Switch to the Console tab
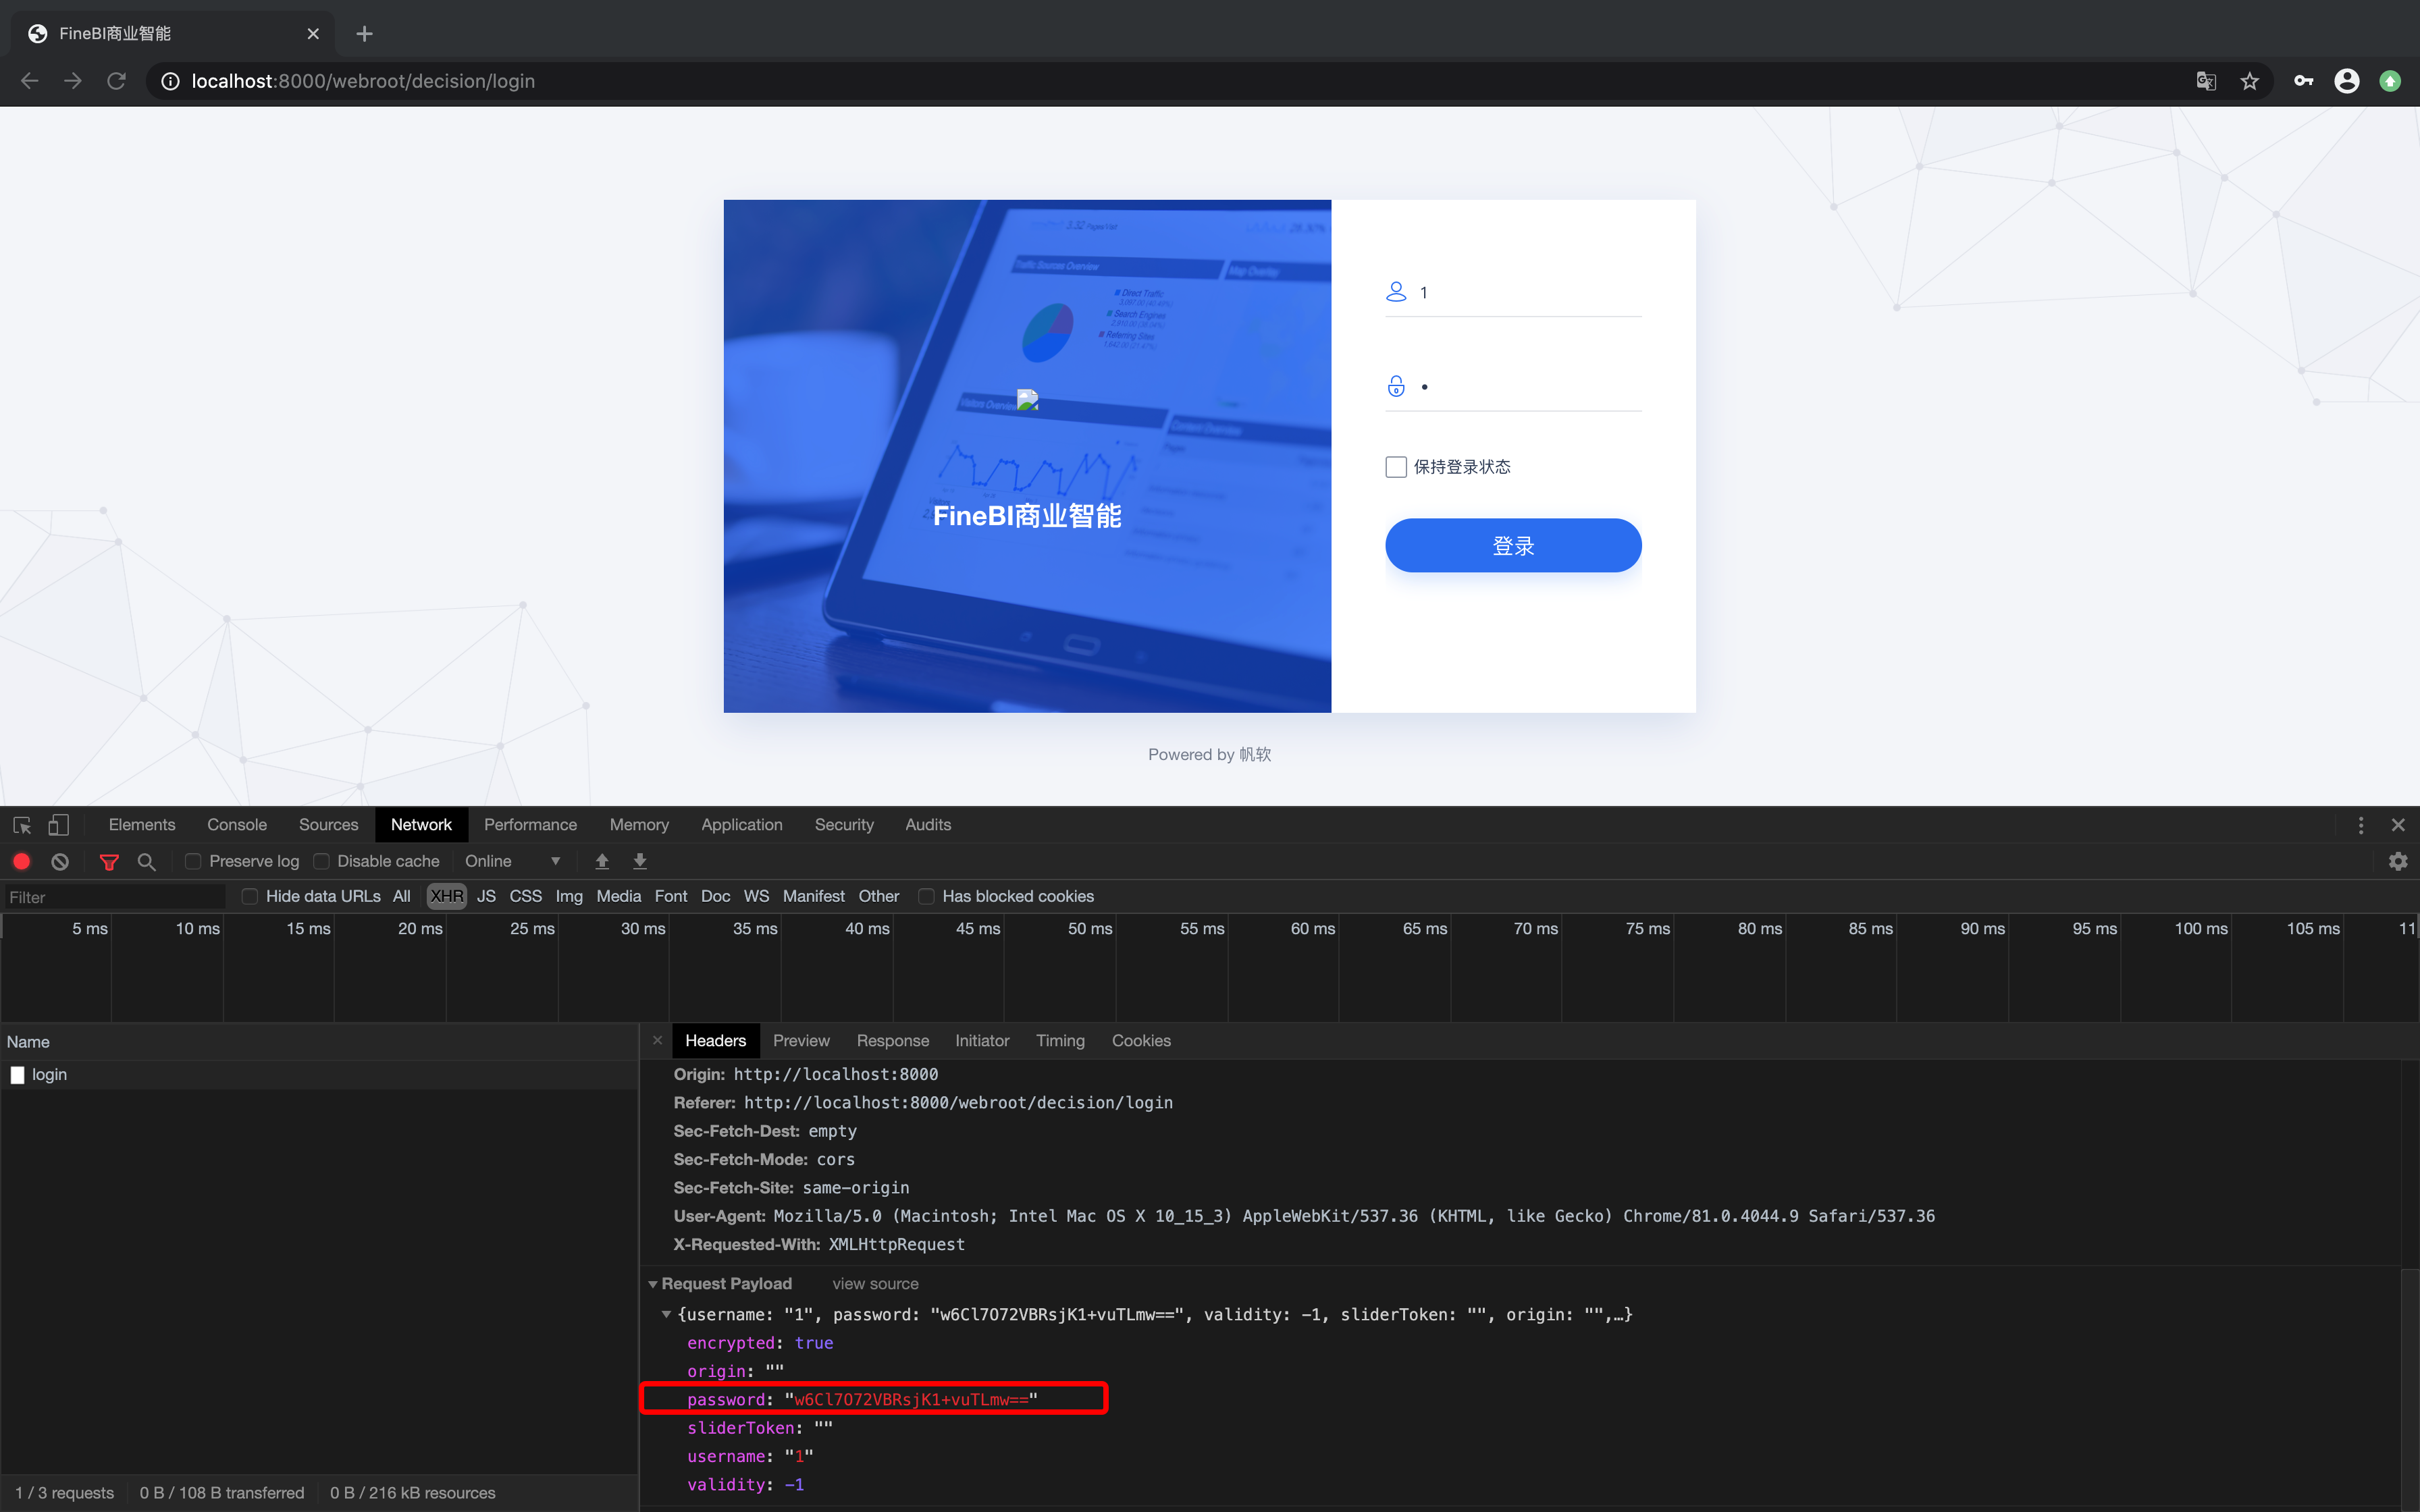Screen dimensions: 2420x1512 (x=237, y=825)
